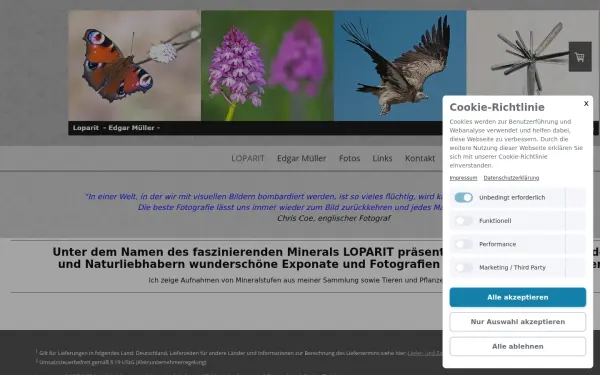This screenshot has height=375, width=600.
Task: Open the shopping cart icon
Action: click(580, 57)
